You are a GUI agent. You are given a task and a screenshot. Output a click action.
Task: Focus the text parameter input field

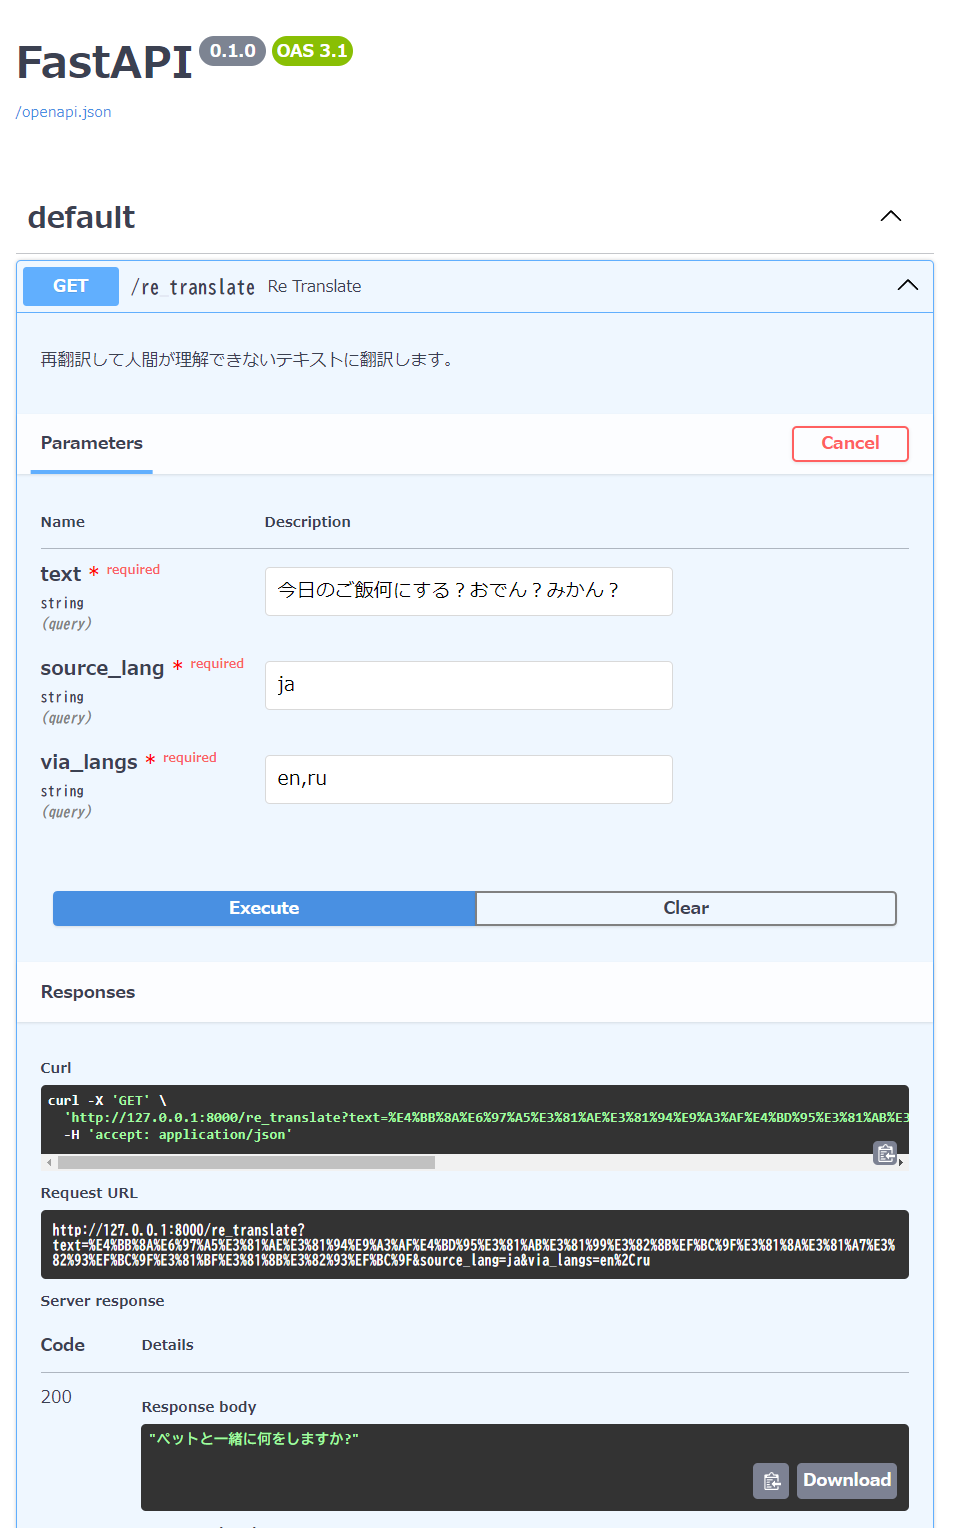click(x=468, y=591)
